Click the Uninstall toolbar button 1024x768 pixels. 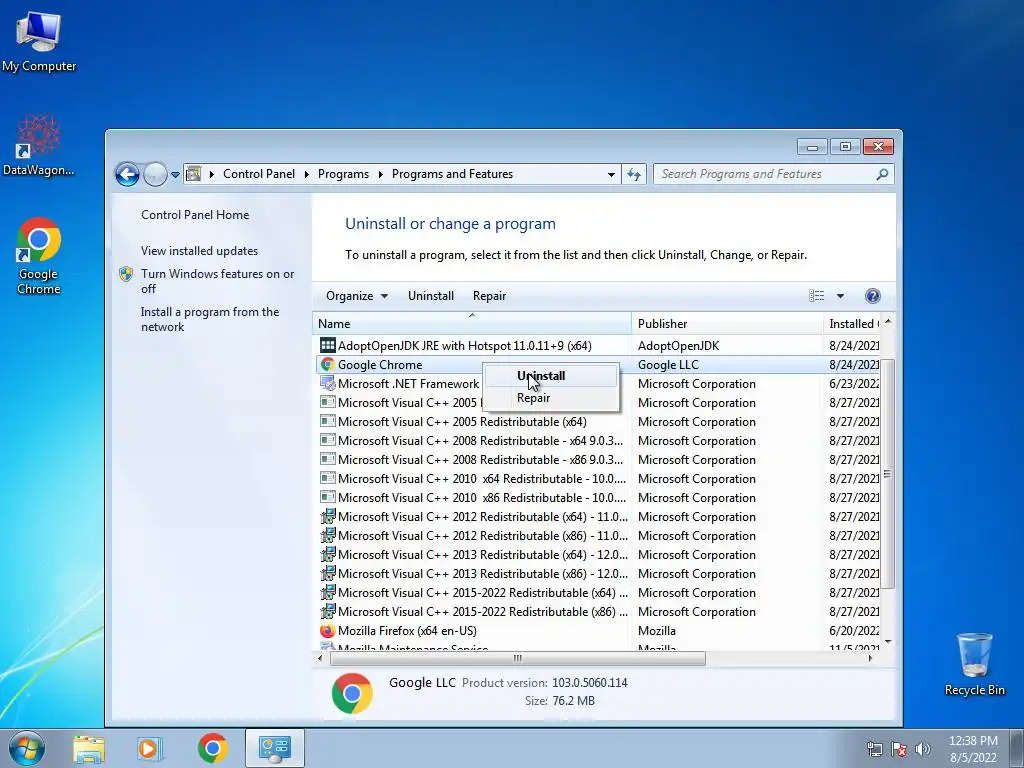pos(430,296)
